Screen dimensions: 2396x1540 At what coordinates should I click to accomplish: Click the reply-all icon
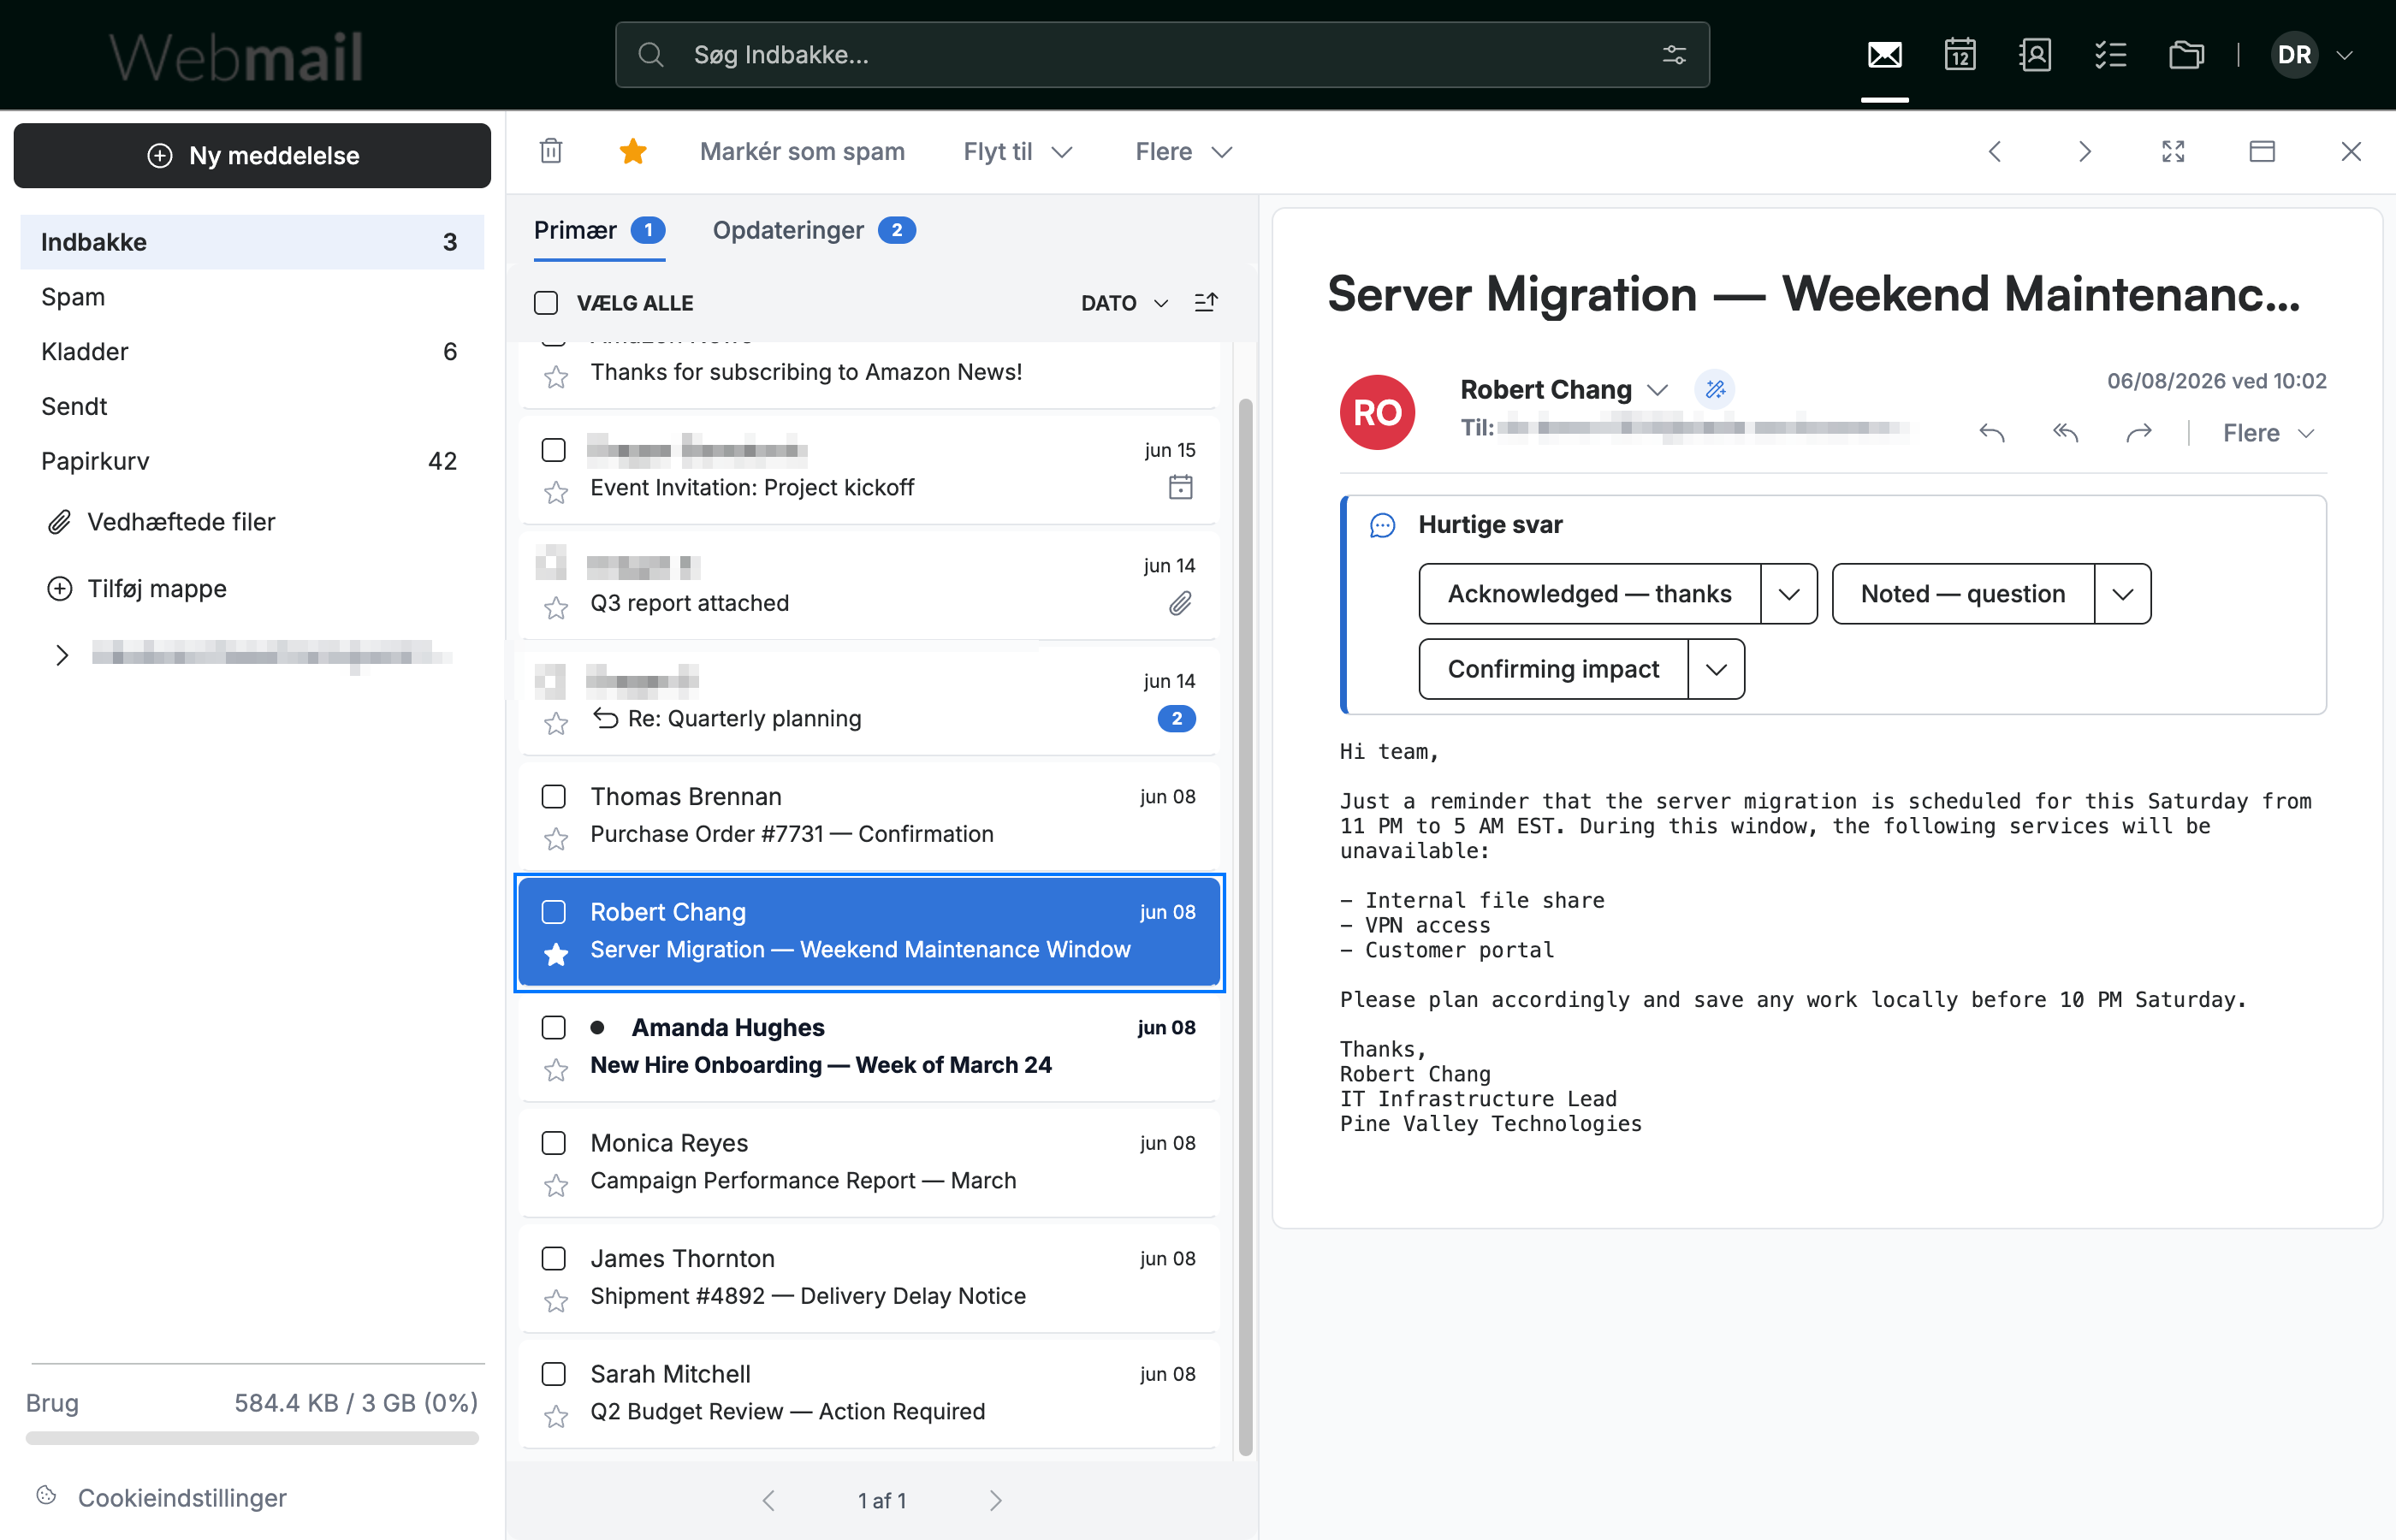2065,433
